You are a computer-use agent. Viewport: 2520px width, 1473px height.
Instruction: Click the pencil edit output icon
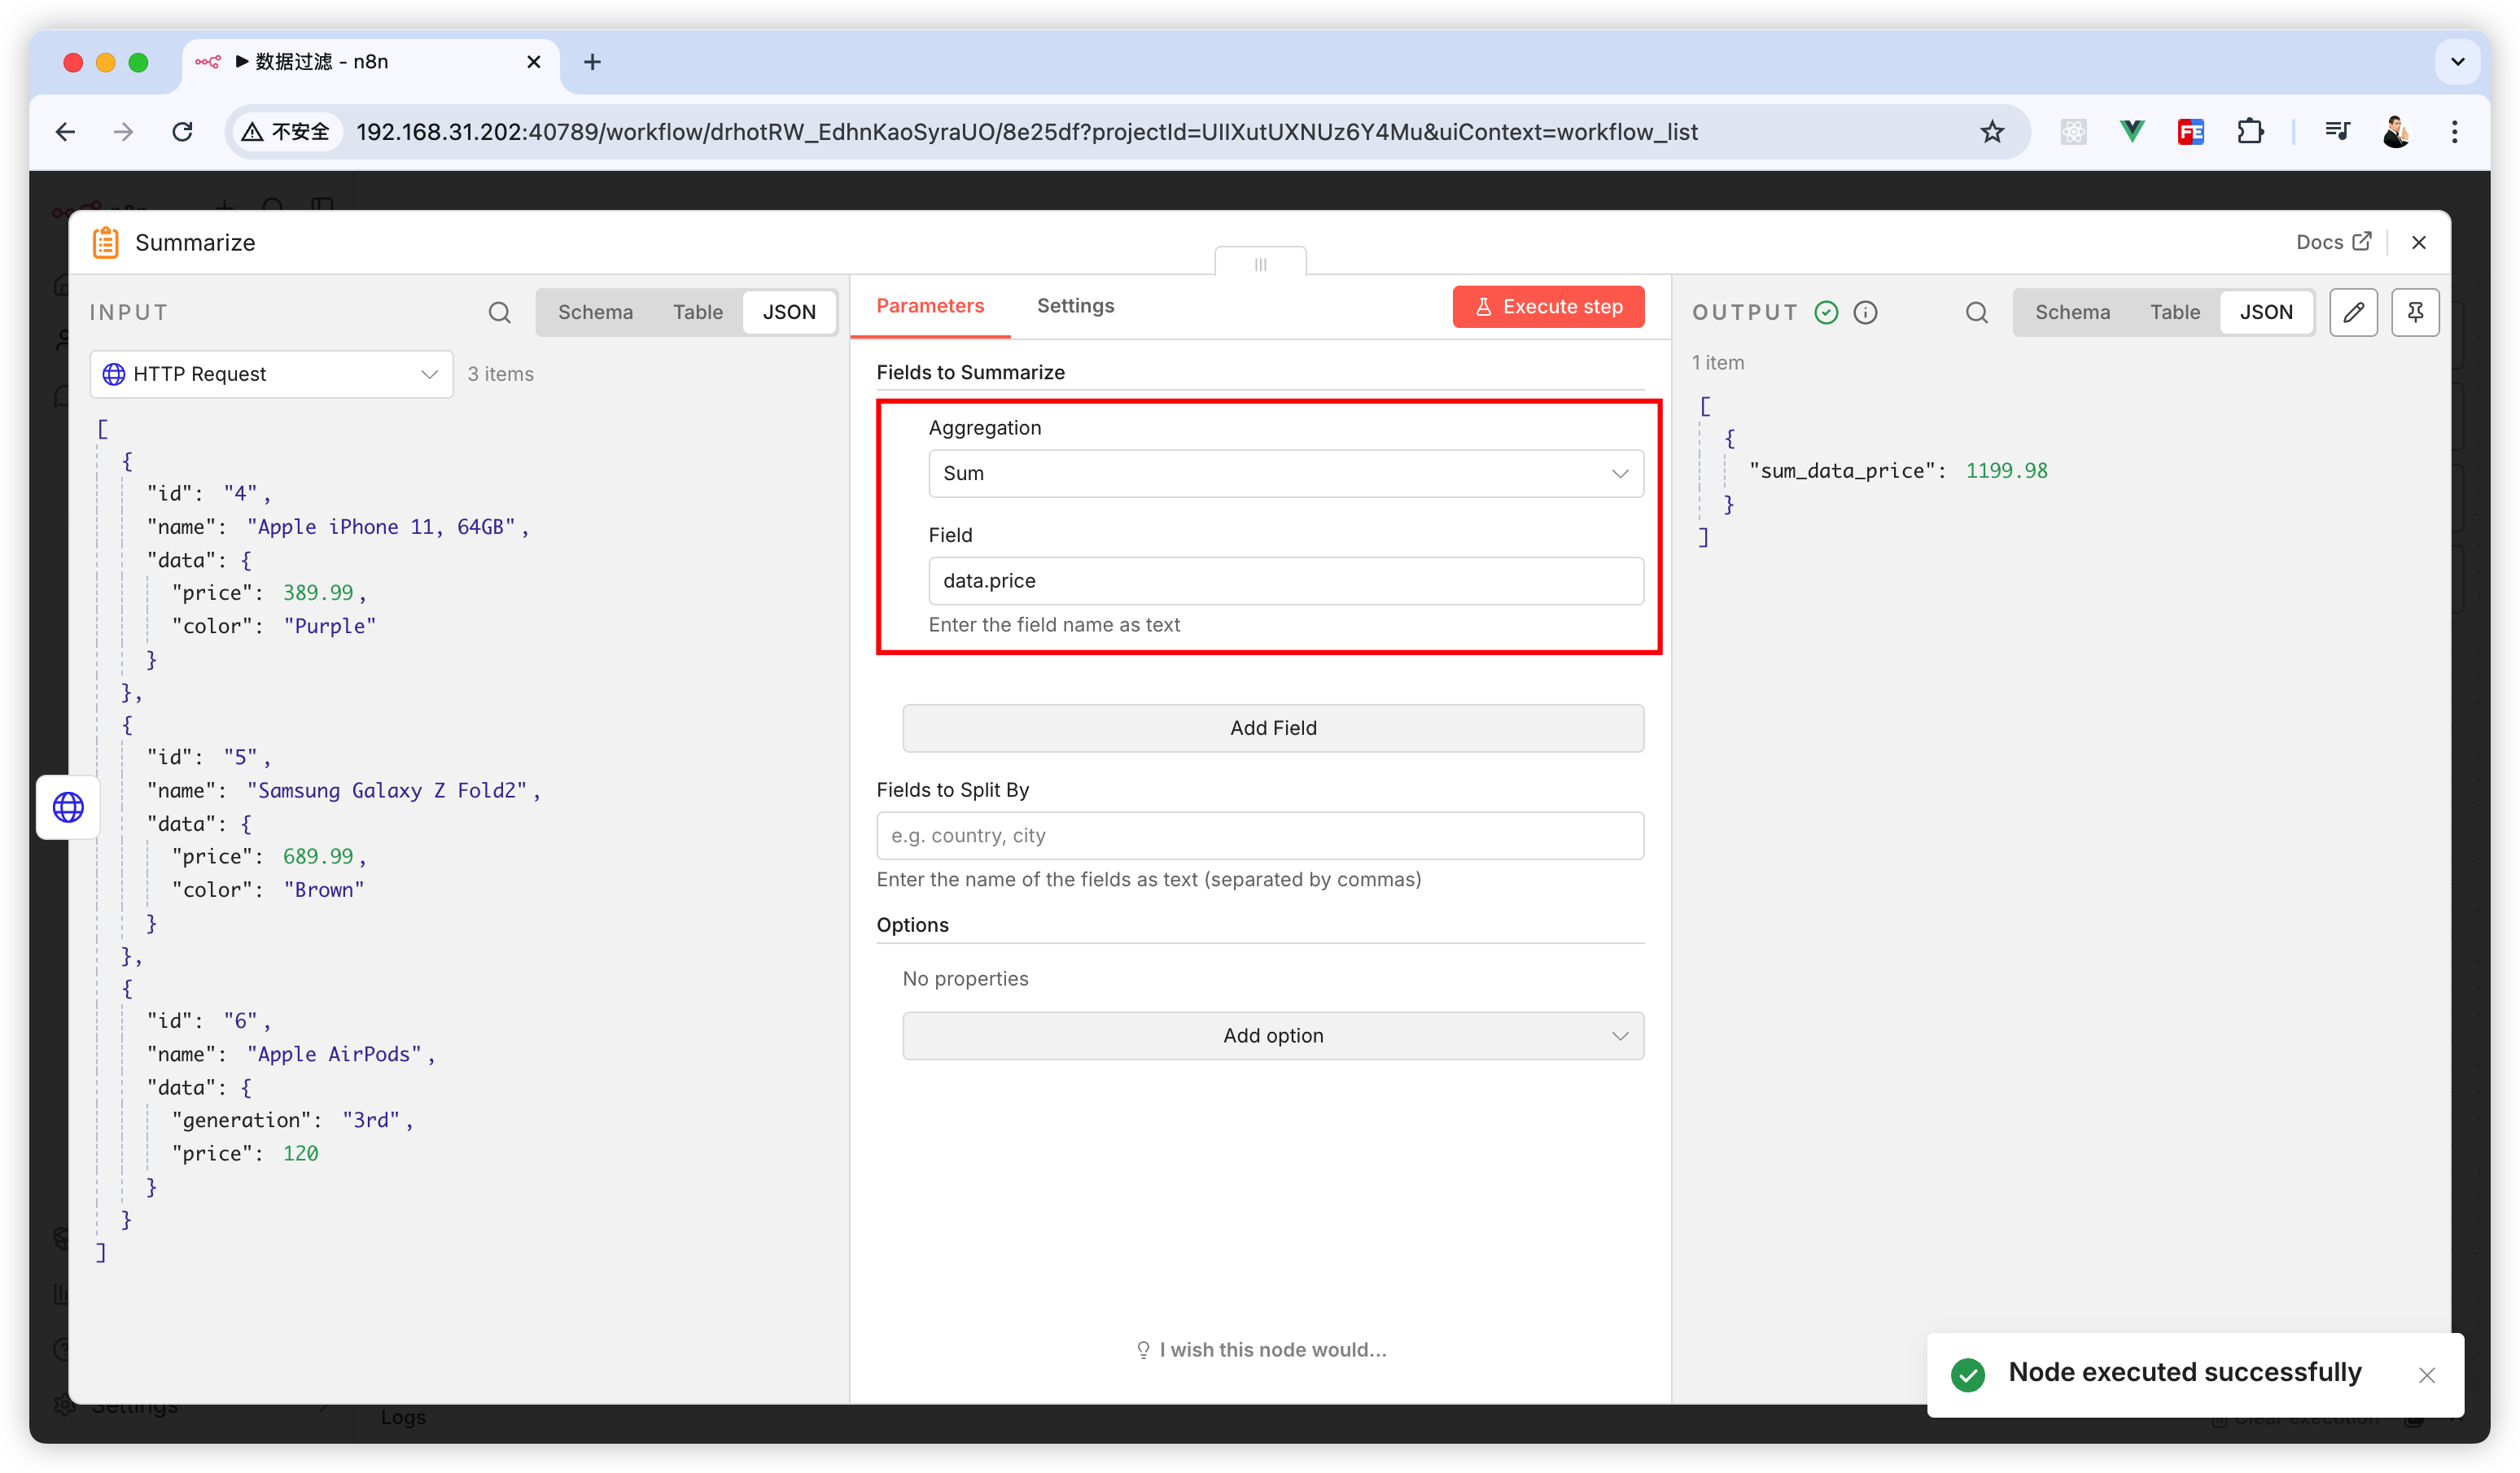pos(2353,312)
